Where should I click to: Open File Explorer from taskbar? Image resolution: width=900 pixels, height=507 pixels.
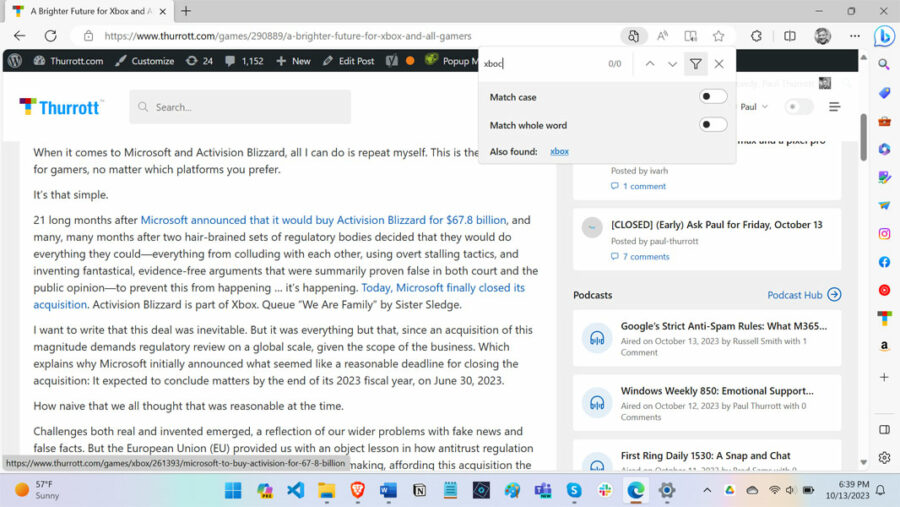327,490
